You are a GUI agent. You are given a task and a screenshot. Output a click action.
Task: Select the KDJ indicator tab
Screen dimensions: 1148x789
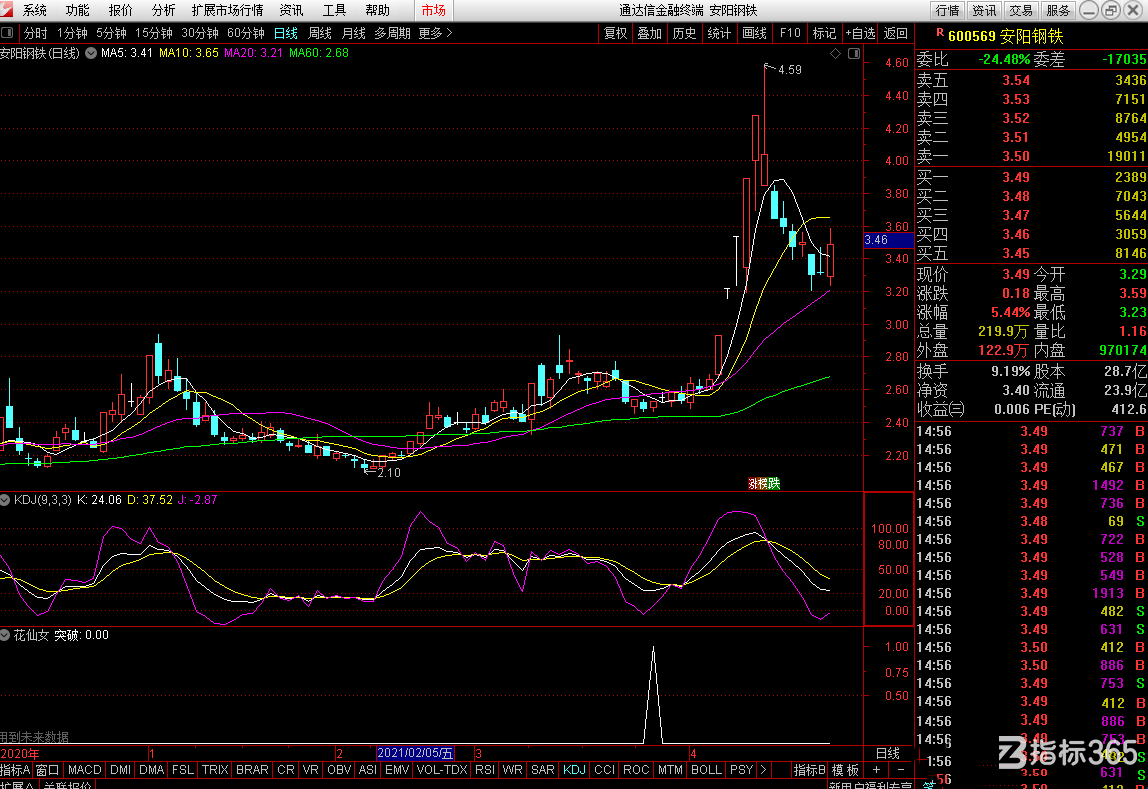[574, 770]
